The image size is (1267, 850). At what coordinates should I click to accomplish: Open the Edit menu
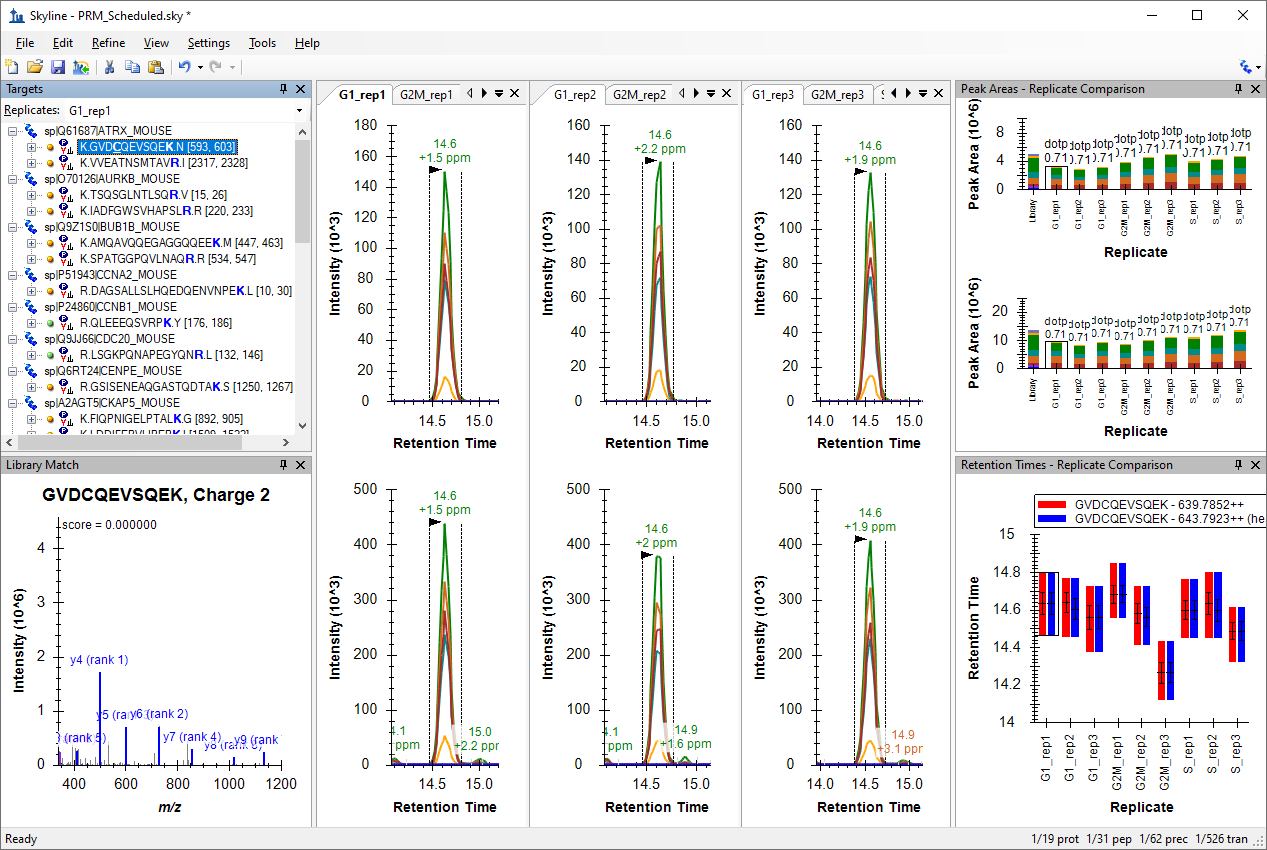63,43
